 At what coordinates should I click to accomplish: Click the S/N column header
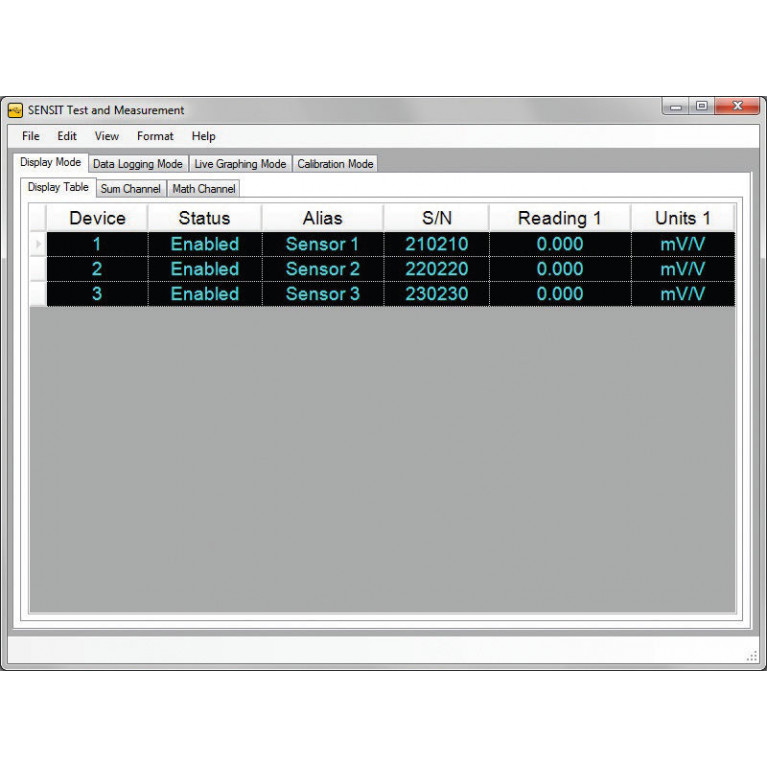436,218
